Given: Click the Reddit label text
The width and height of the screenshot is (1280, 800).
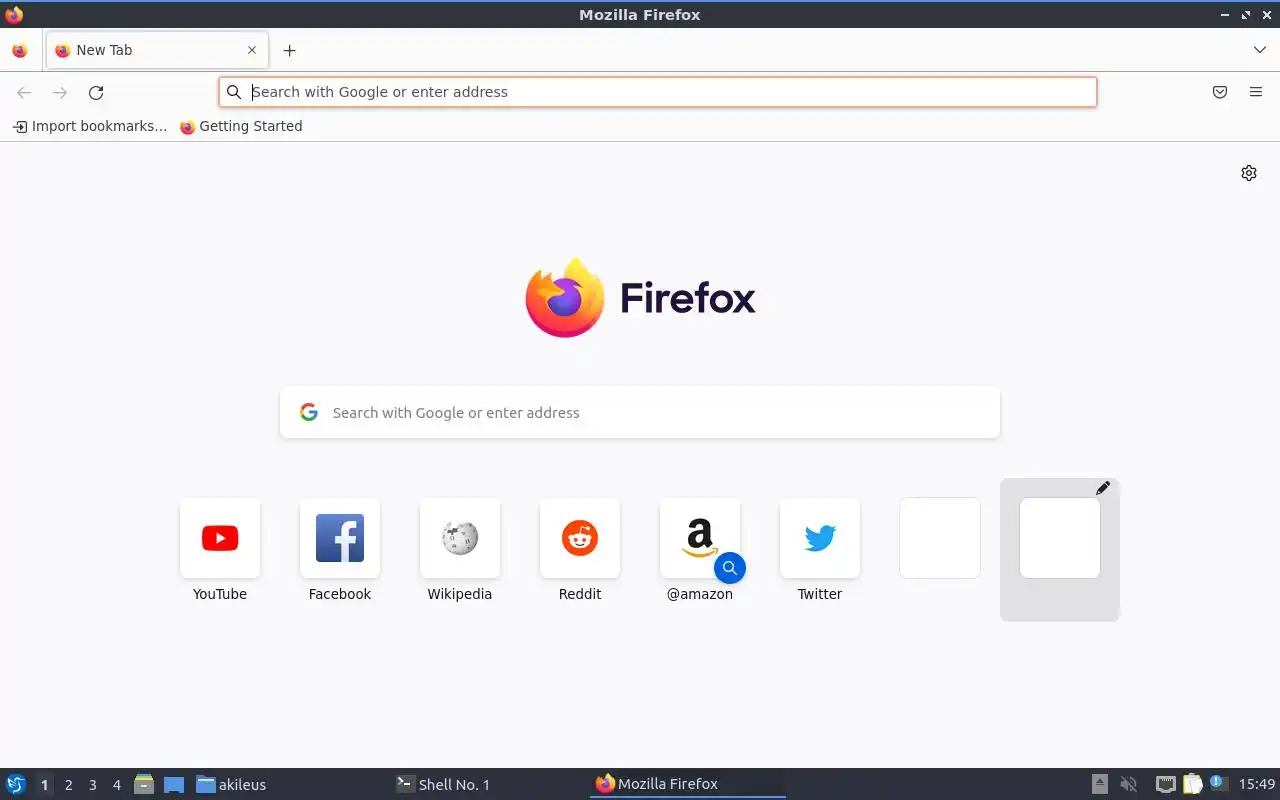Looking at the screenshot, I should (580, 594).
